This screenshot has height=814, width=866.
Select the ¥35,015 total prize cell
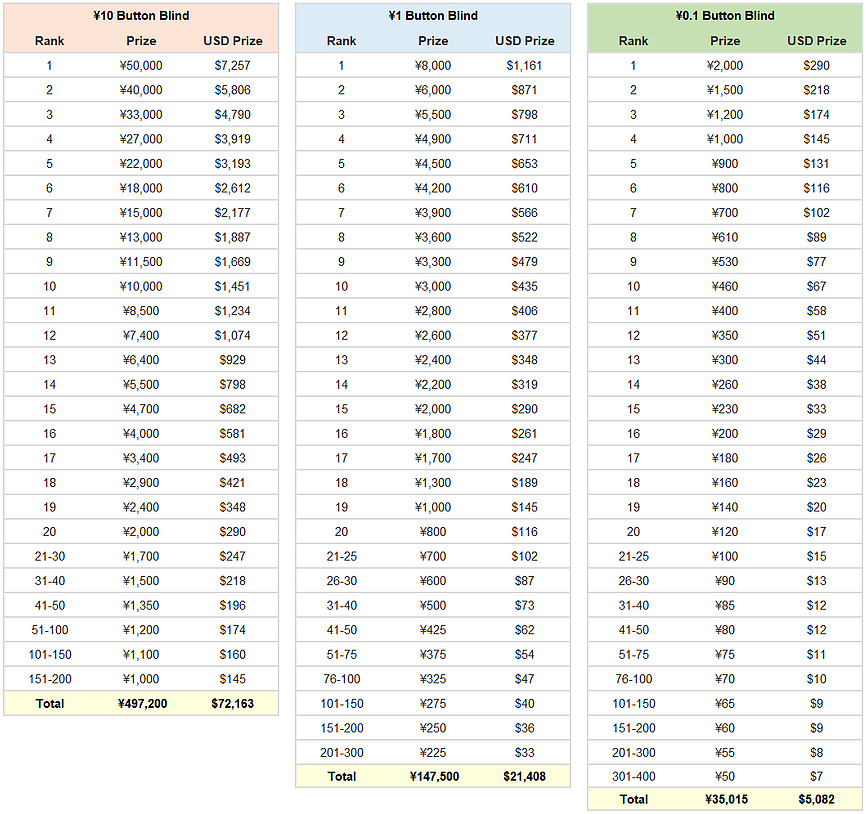725,799
